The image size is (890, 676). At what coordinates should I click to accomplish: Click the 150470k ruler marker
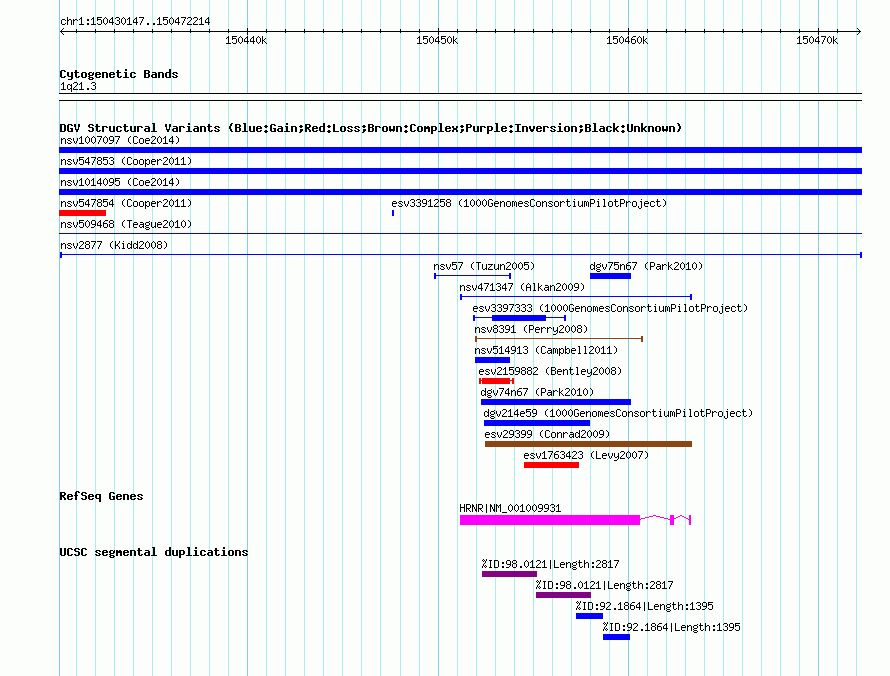(x=817, y=40)
